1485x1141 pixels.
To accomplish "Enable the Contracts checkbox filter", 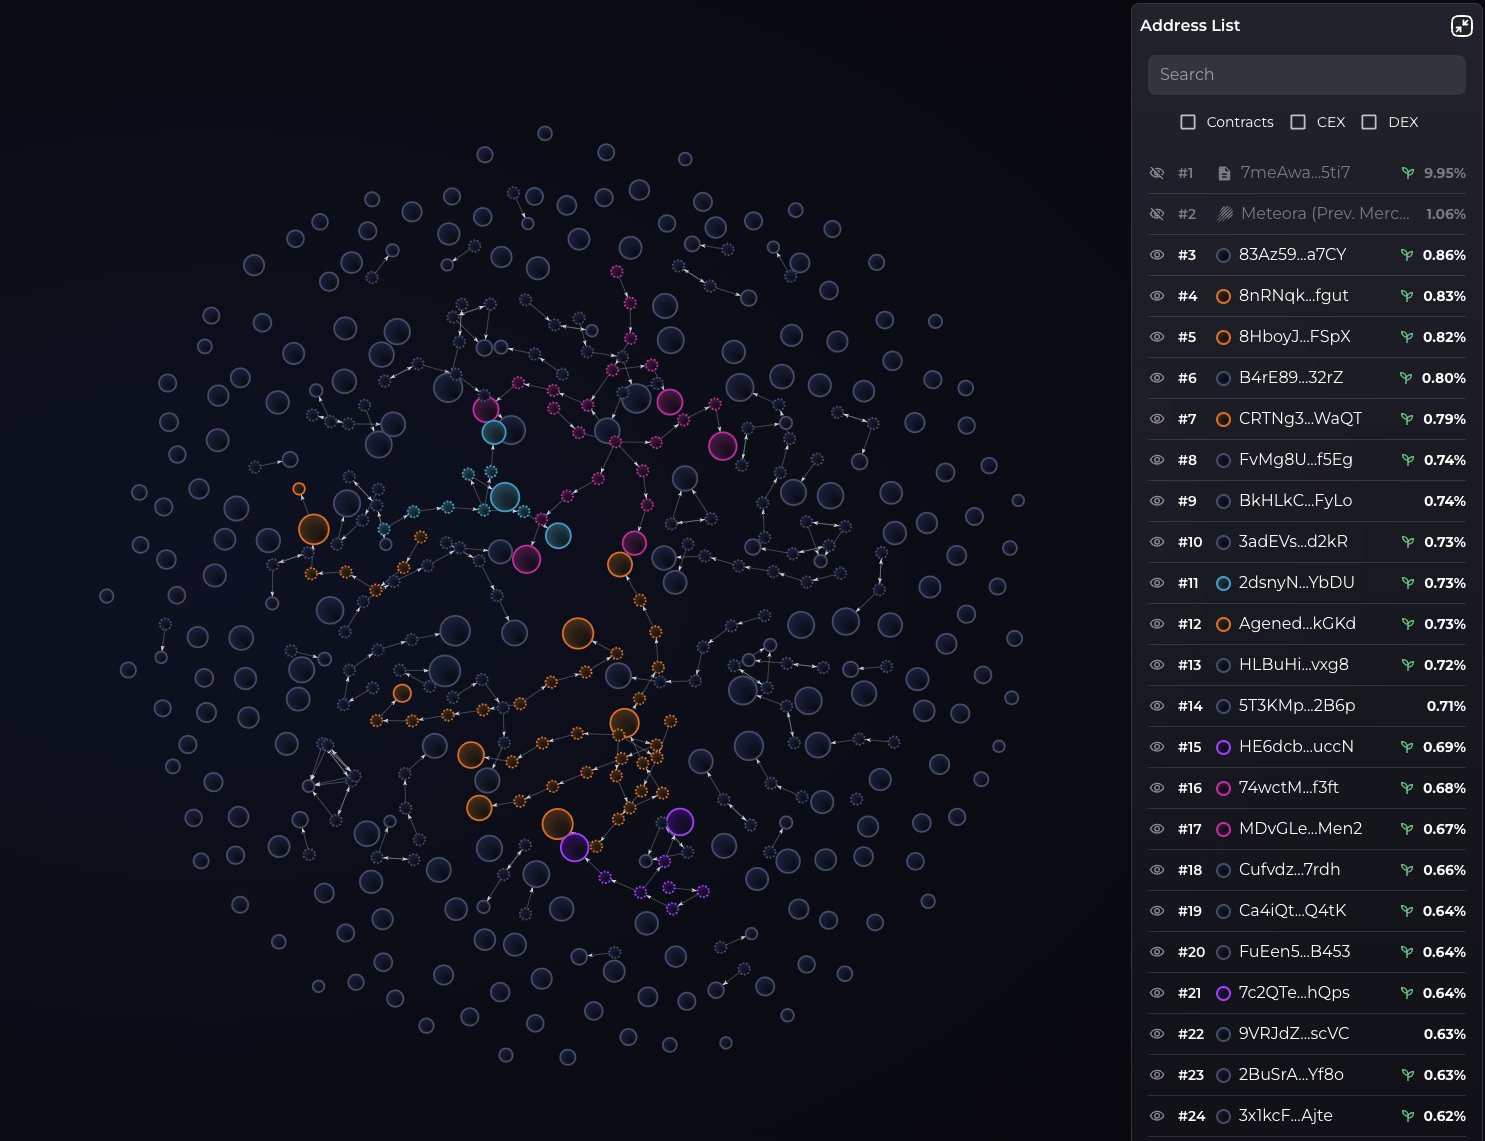I will click(1188, 122).
